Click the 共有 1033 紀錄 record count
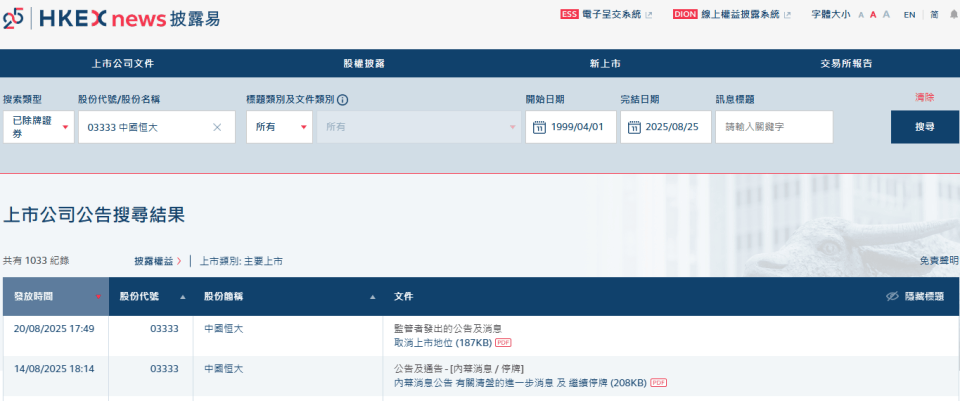This screenshot has width=960, height=401. [x=36, y=261]
